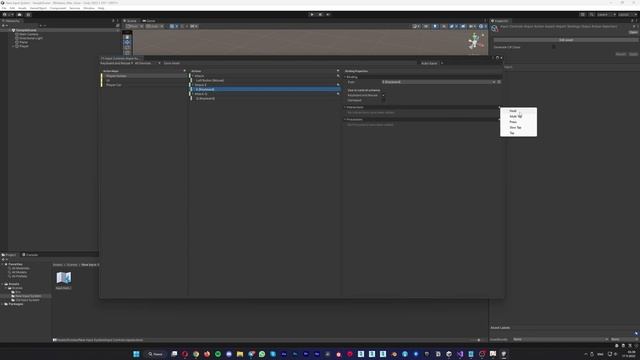
Task: Switch to the Console tab
Action: coord(30,255)
